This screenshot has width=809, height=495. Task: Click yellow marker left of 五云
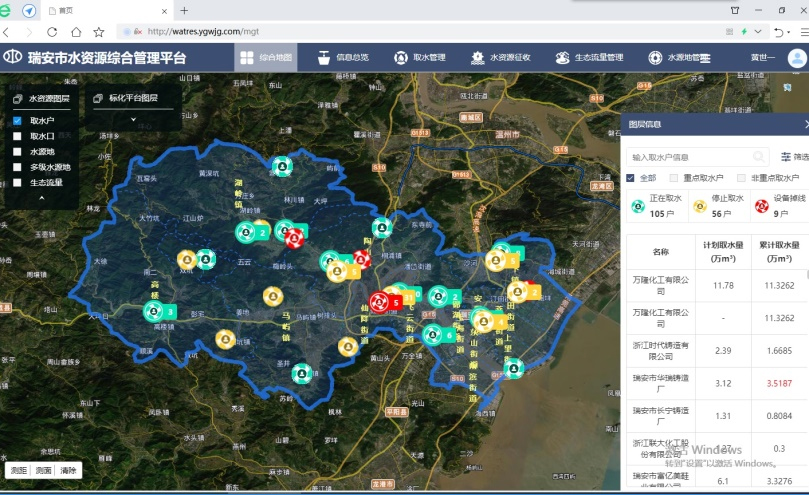187,260
